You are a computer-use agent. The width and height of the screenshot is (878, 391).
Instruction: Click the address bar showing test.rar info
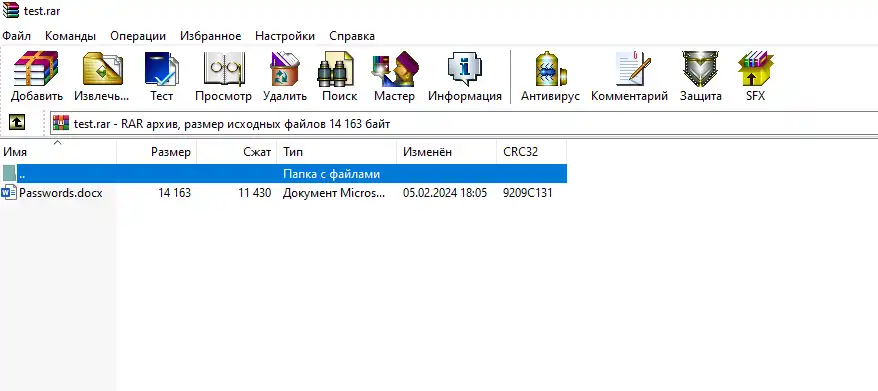[x=464, y=124]
